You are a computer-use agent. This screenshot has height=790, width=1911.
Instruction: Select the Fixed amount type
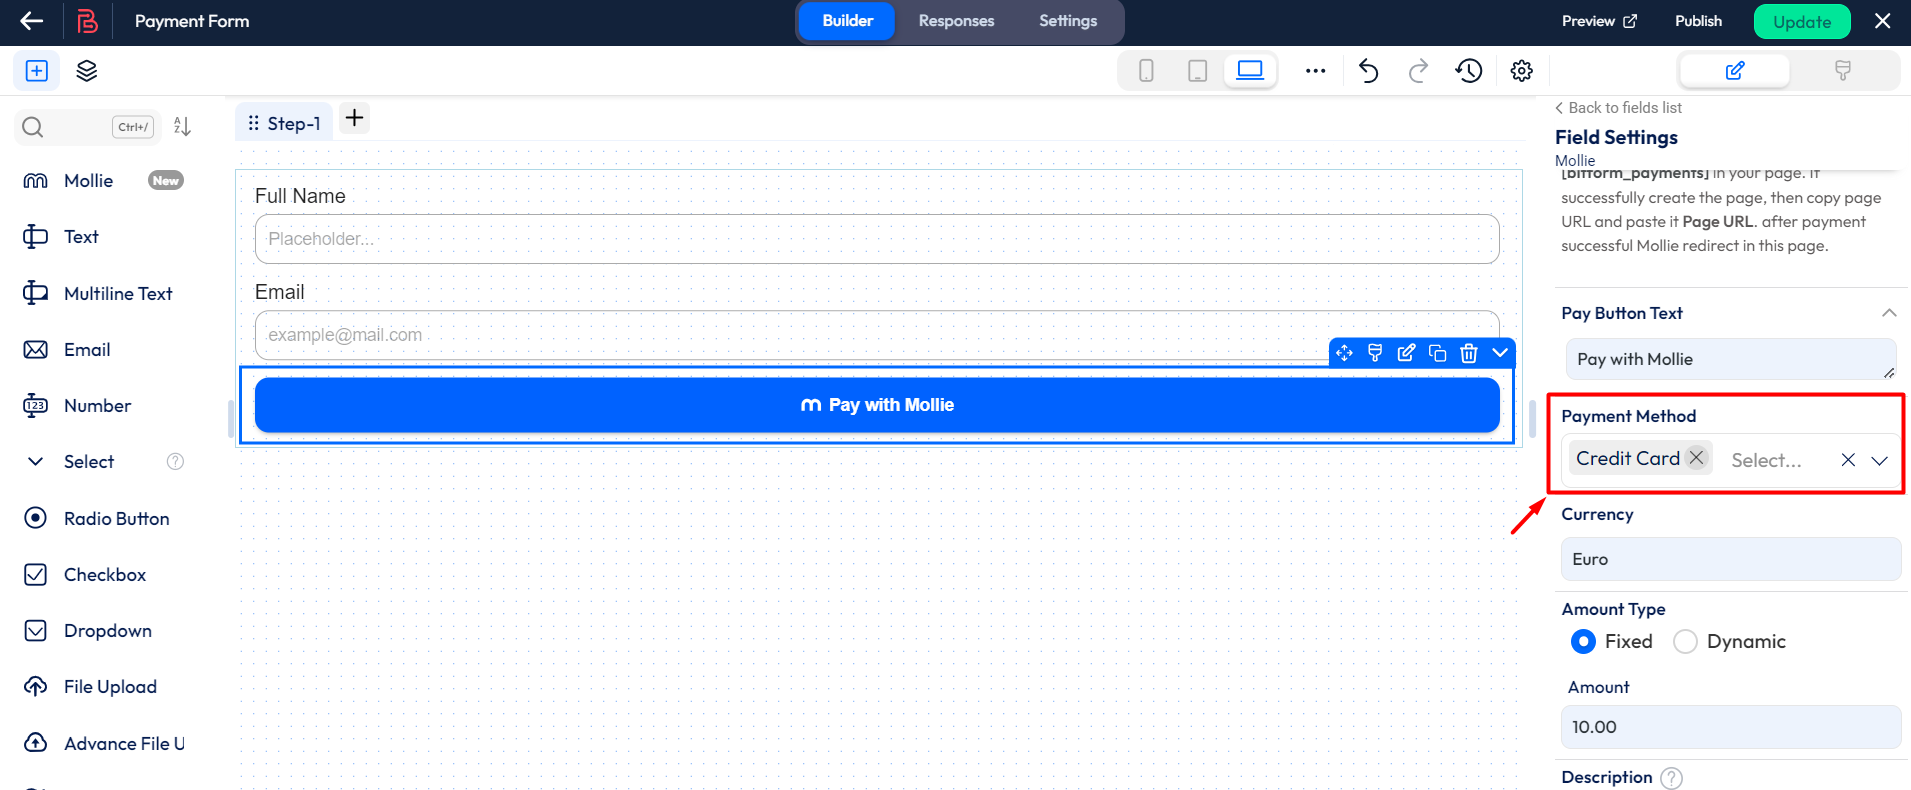[1583, 642]
